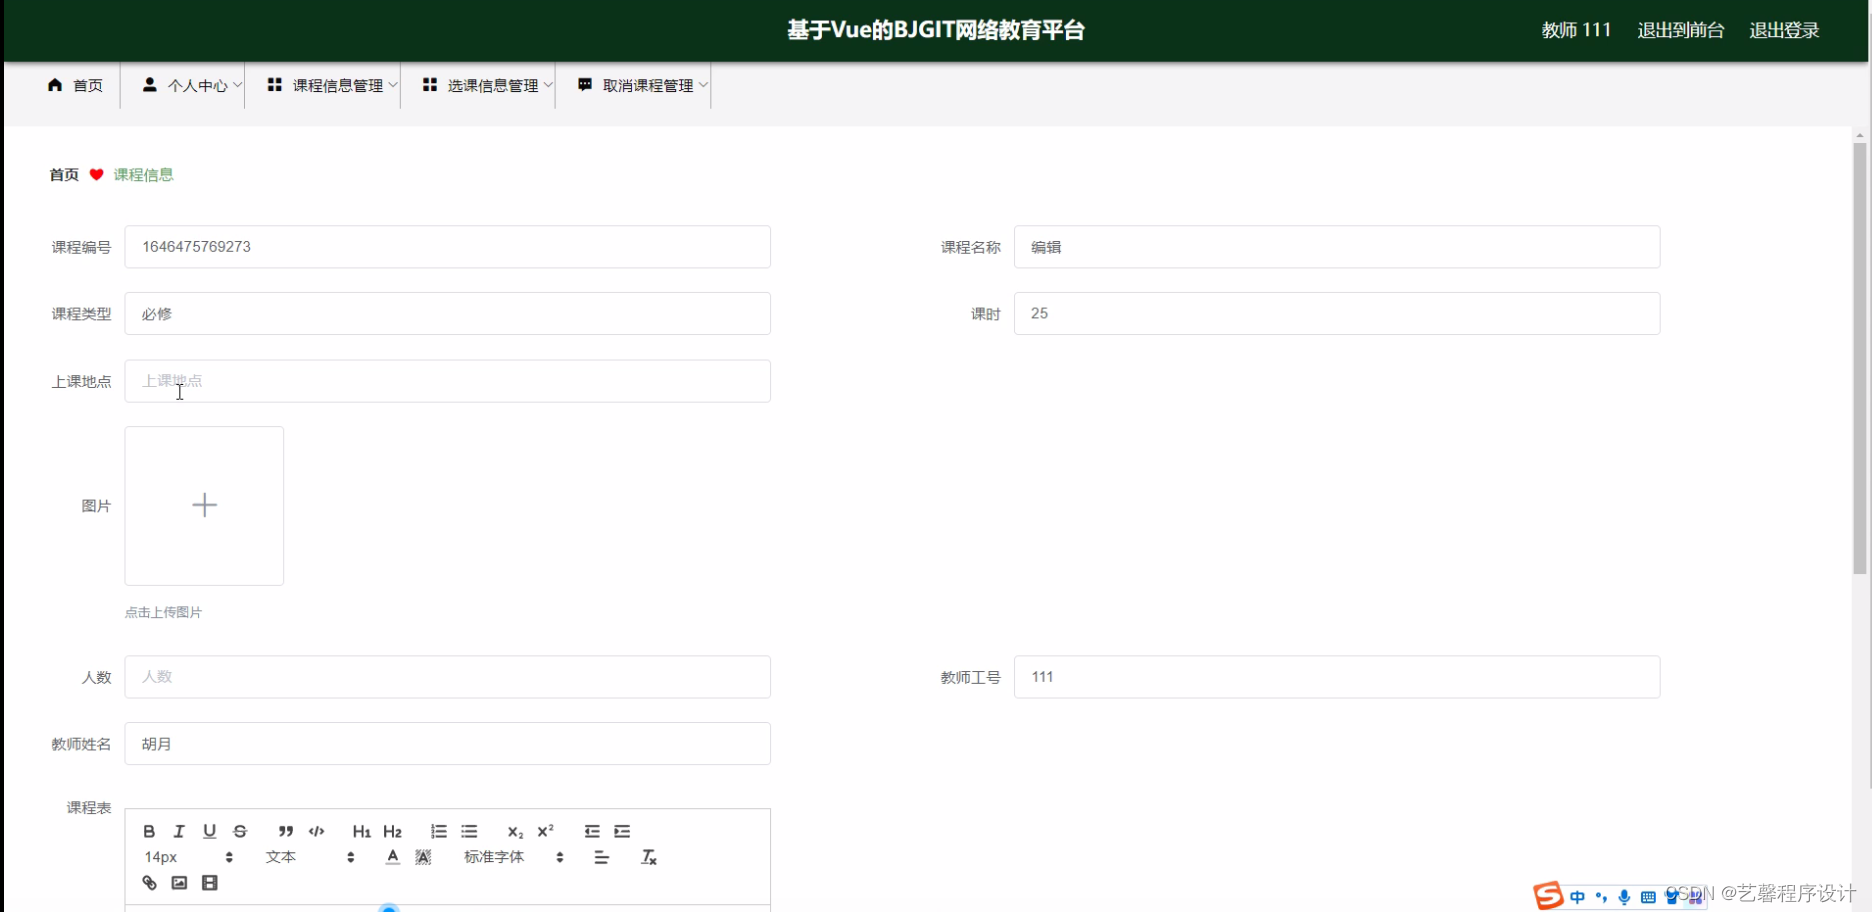Insert an image into the editor

pyautogui.click(x=179, y=883)
